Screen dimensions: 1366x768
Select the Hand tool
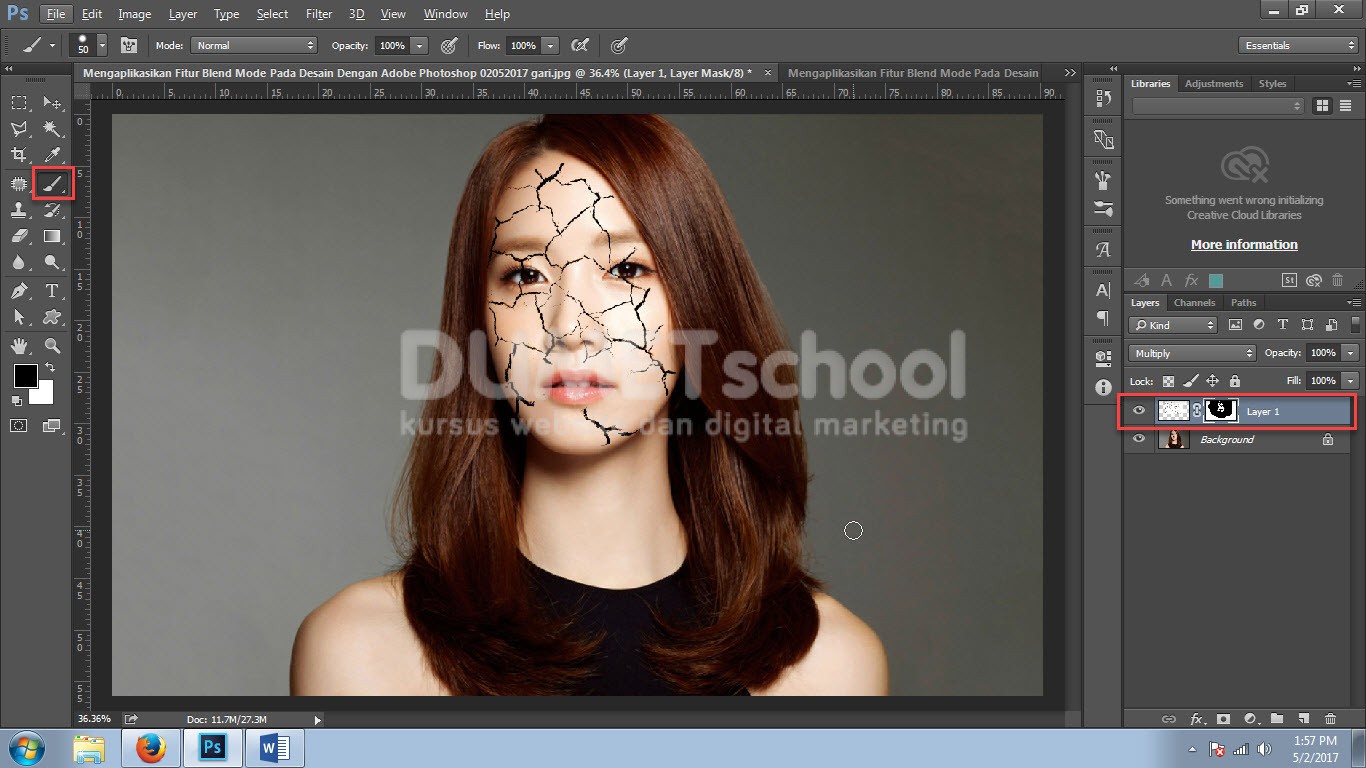[19, 346]
